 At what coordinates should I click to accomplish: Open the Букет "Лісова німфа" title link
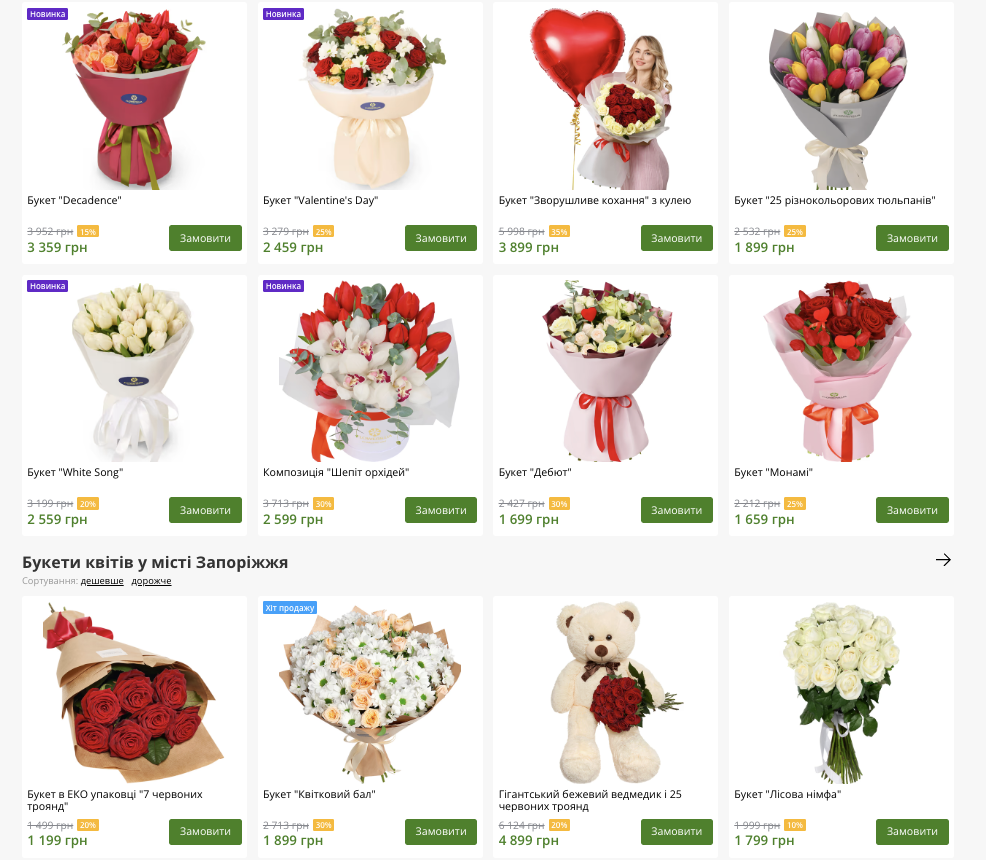click(787, 794)
